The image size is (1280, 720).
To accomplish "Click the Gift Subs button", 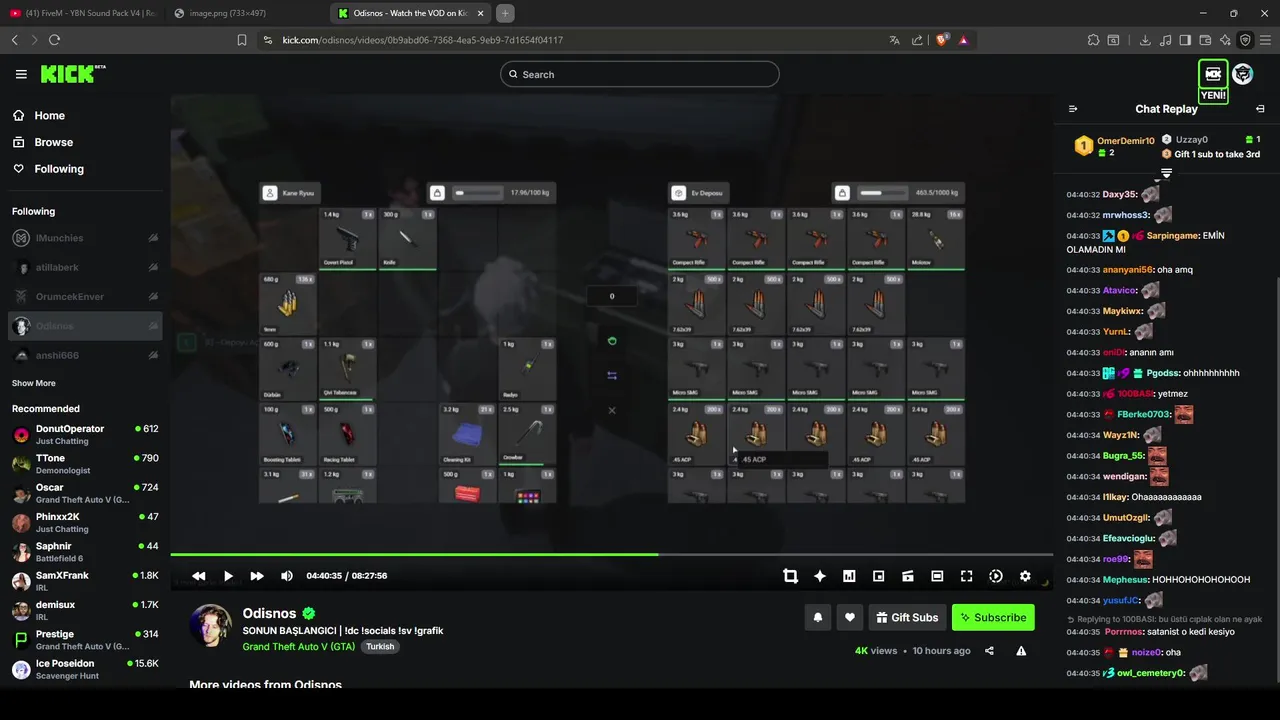I will [x=907, y=618].
